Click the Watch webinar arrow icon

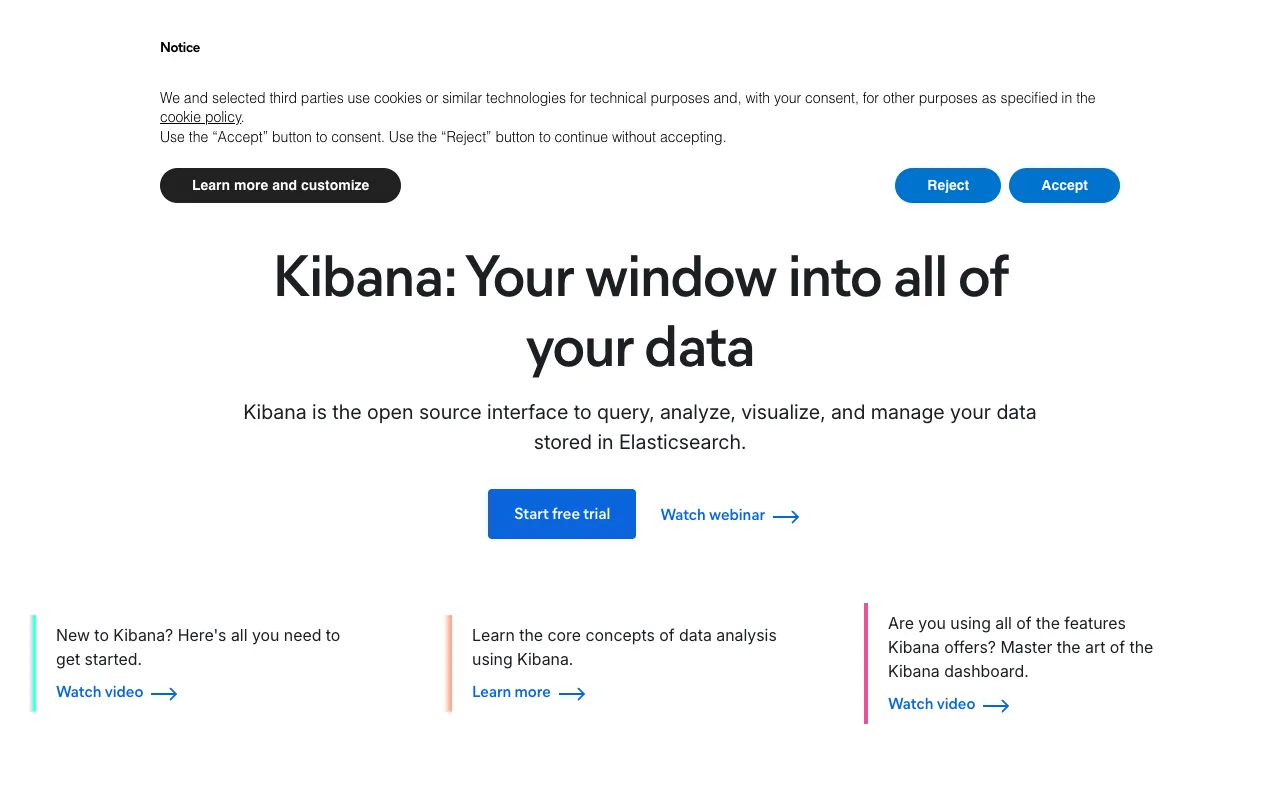pyautogui.click(x=786, y=516)
